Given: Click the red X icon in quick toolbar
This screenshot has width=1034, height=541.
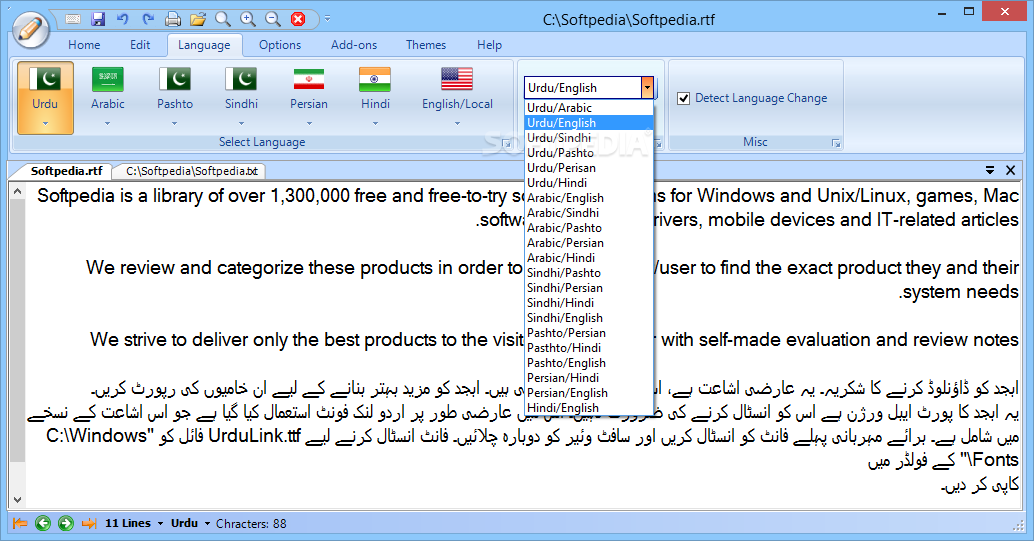Looking at the screenshot, I should pos(298,19).
